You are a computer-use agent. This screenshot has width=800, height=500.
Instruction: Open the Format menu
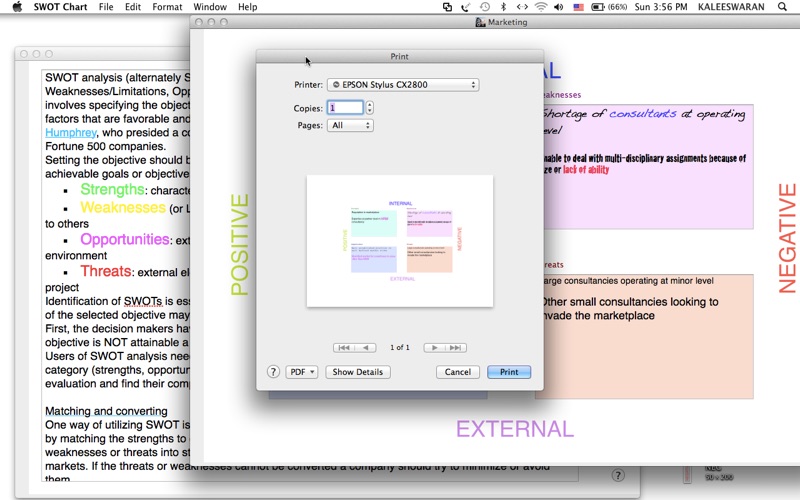point(167,7)
